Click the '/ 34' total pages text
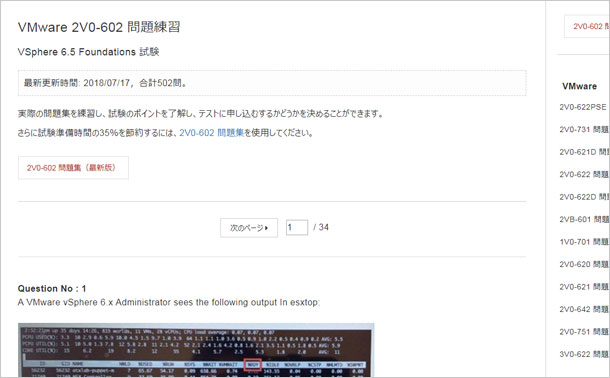Image resolution: width=610 pixels, height=378 pixels. click(321, 228)
